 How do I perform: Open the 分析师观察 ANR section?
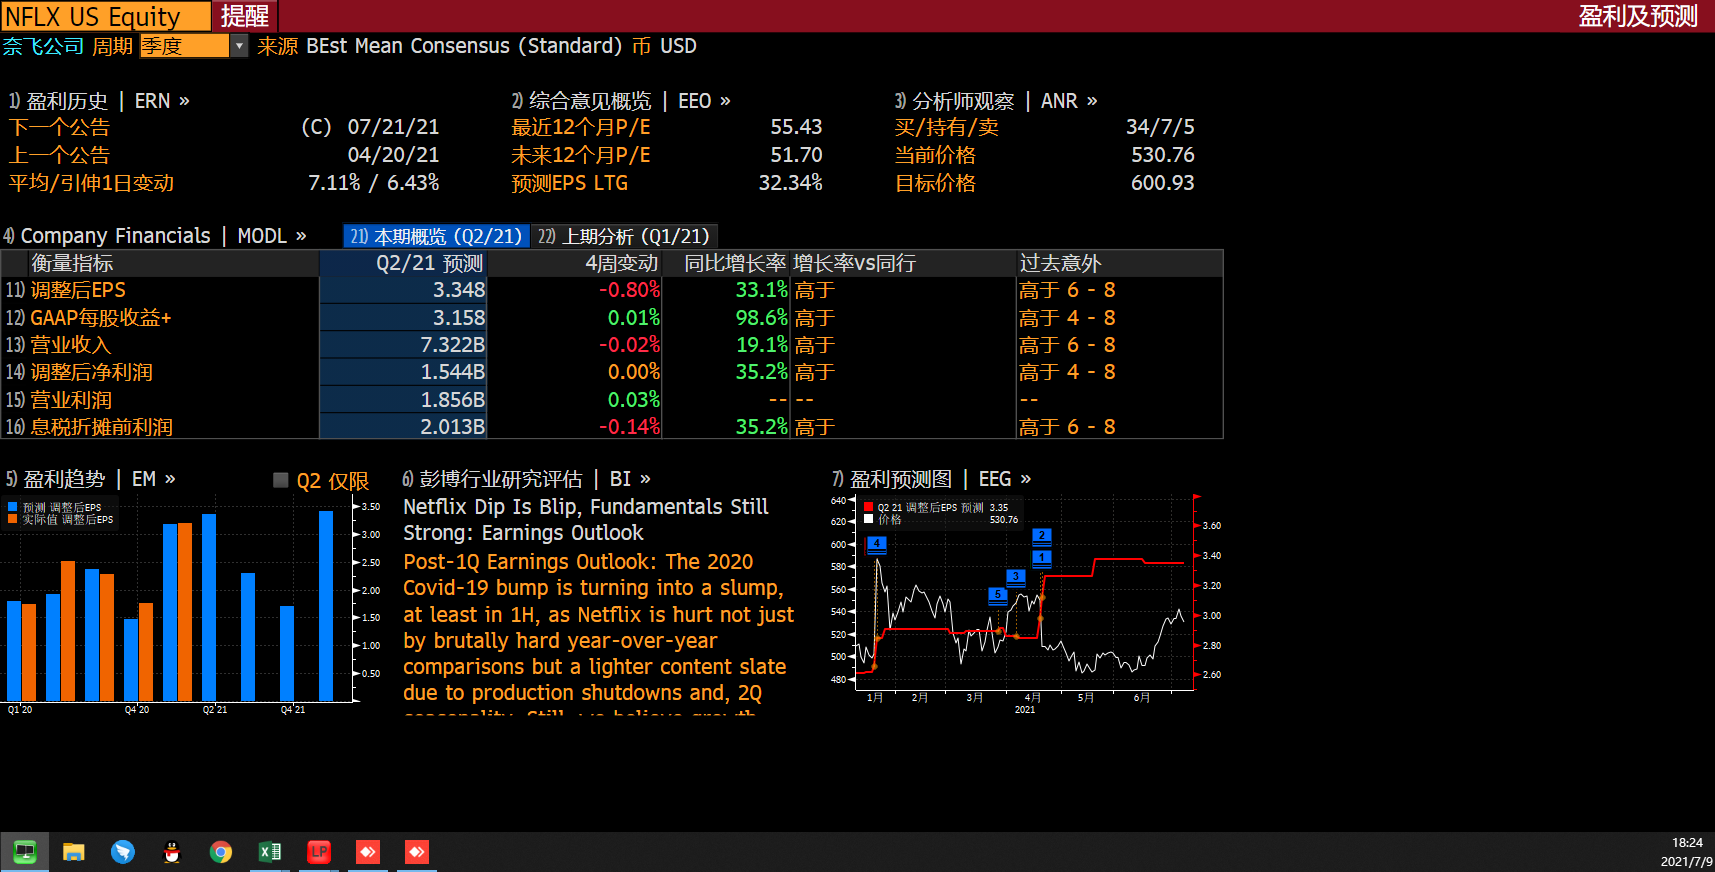(995, 101)
